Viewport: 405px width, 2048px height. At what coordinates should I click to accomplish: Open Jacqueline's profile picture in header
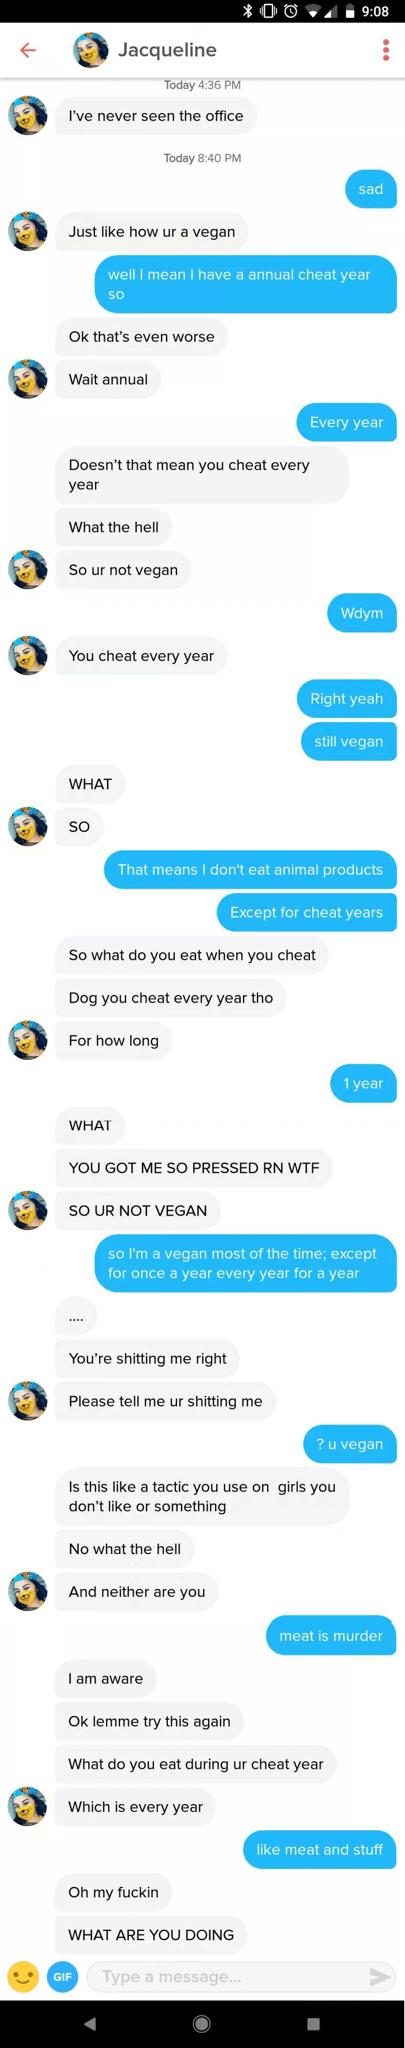(91, 50)
